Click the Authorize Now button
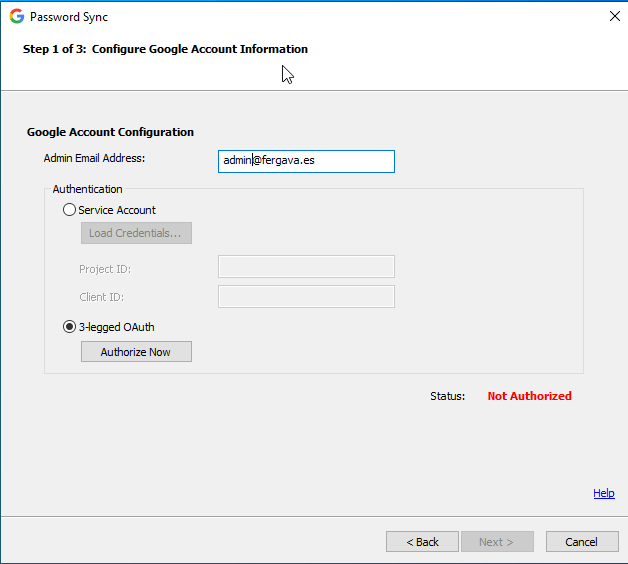This screenshot has width=628, height=564. point(136,352)
